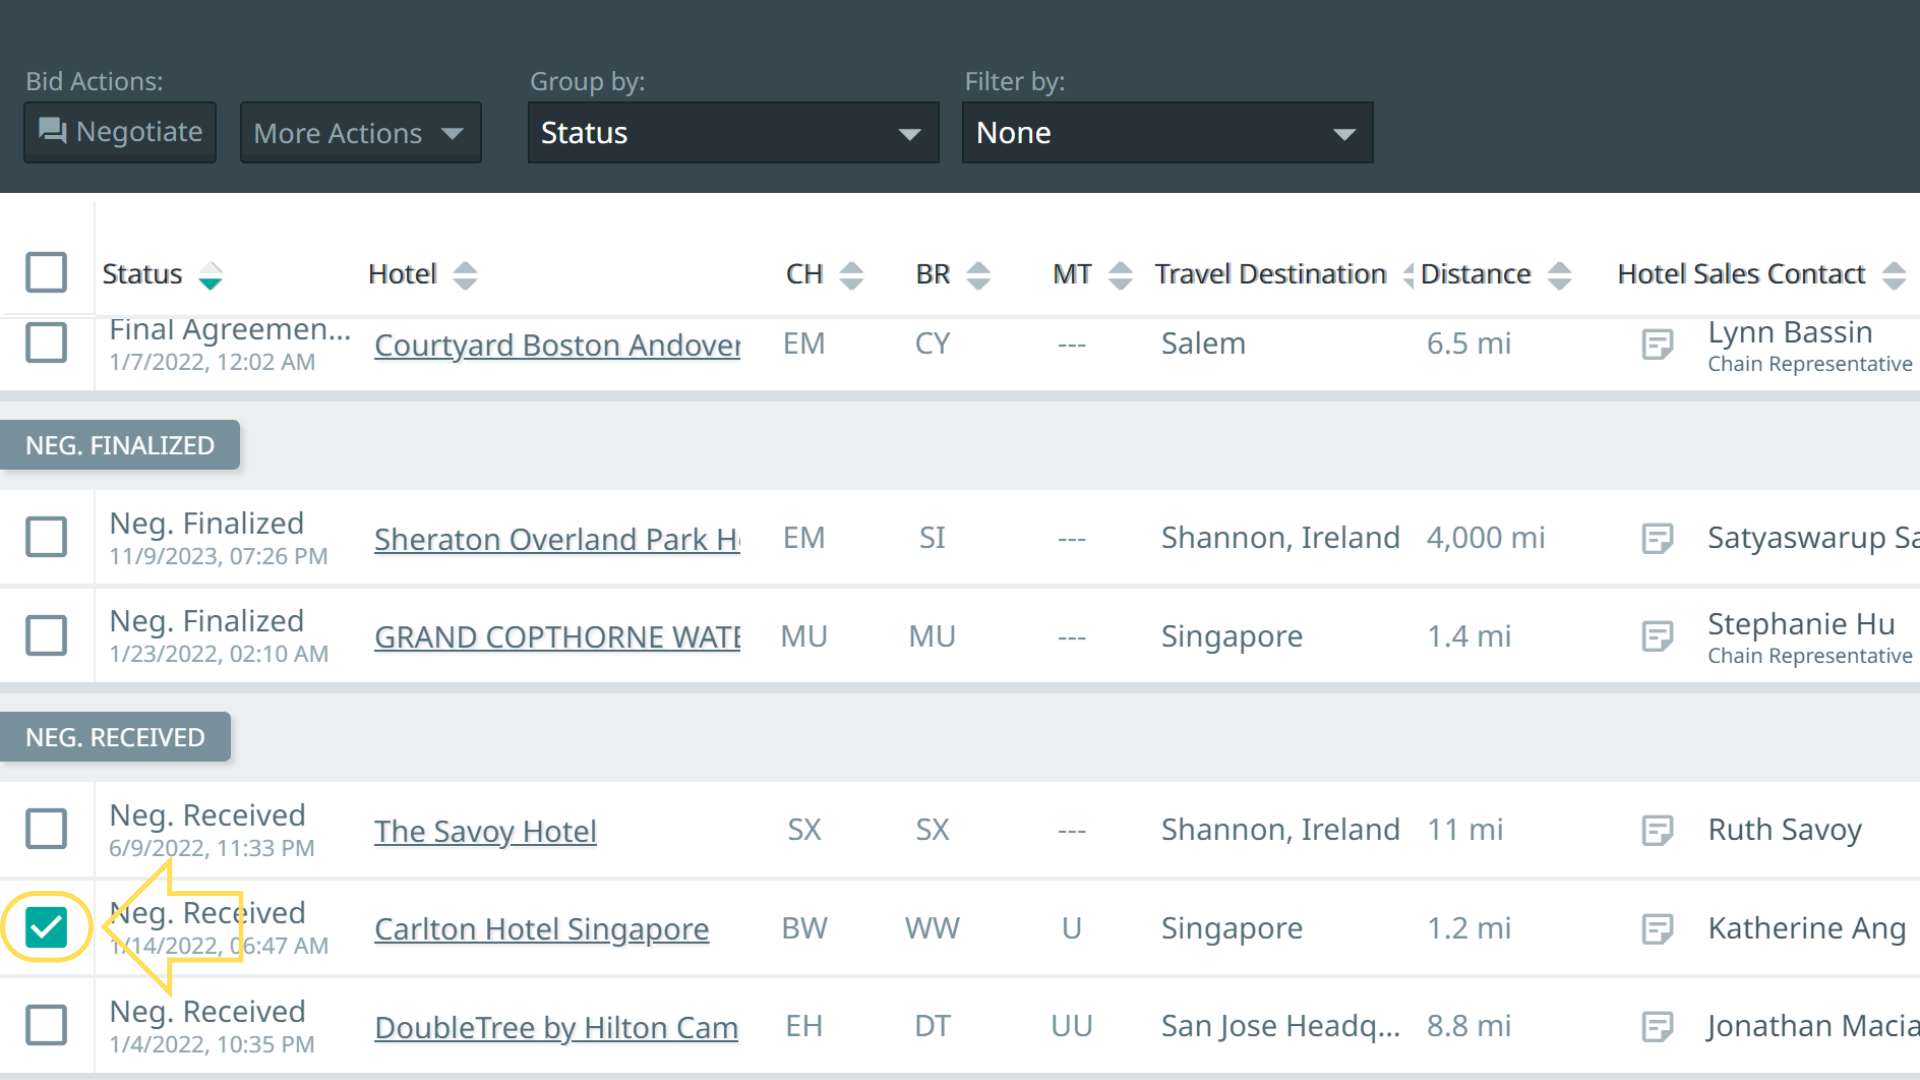The image size is (1920, 1080).
Task: Open the GRAND COPTHORNE hotel link
Action: pos(557,637)
